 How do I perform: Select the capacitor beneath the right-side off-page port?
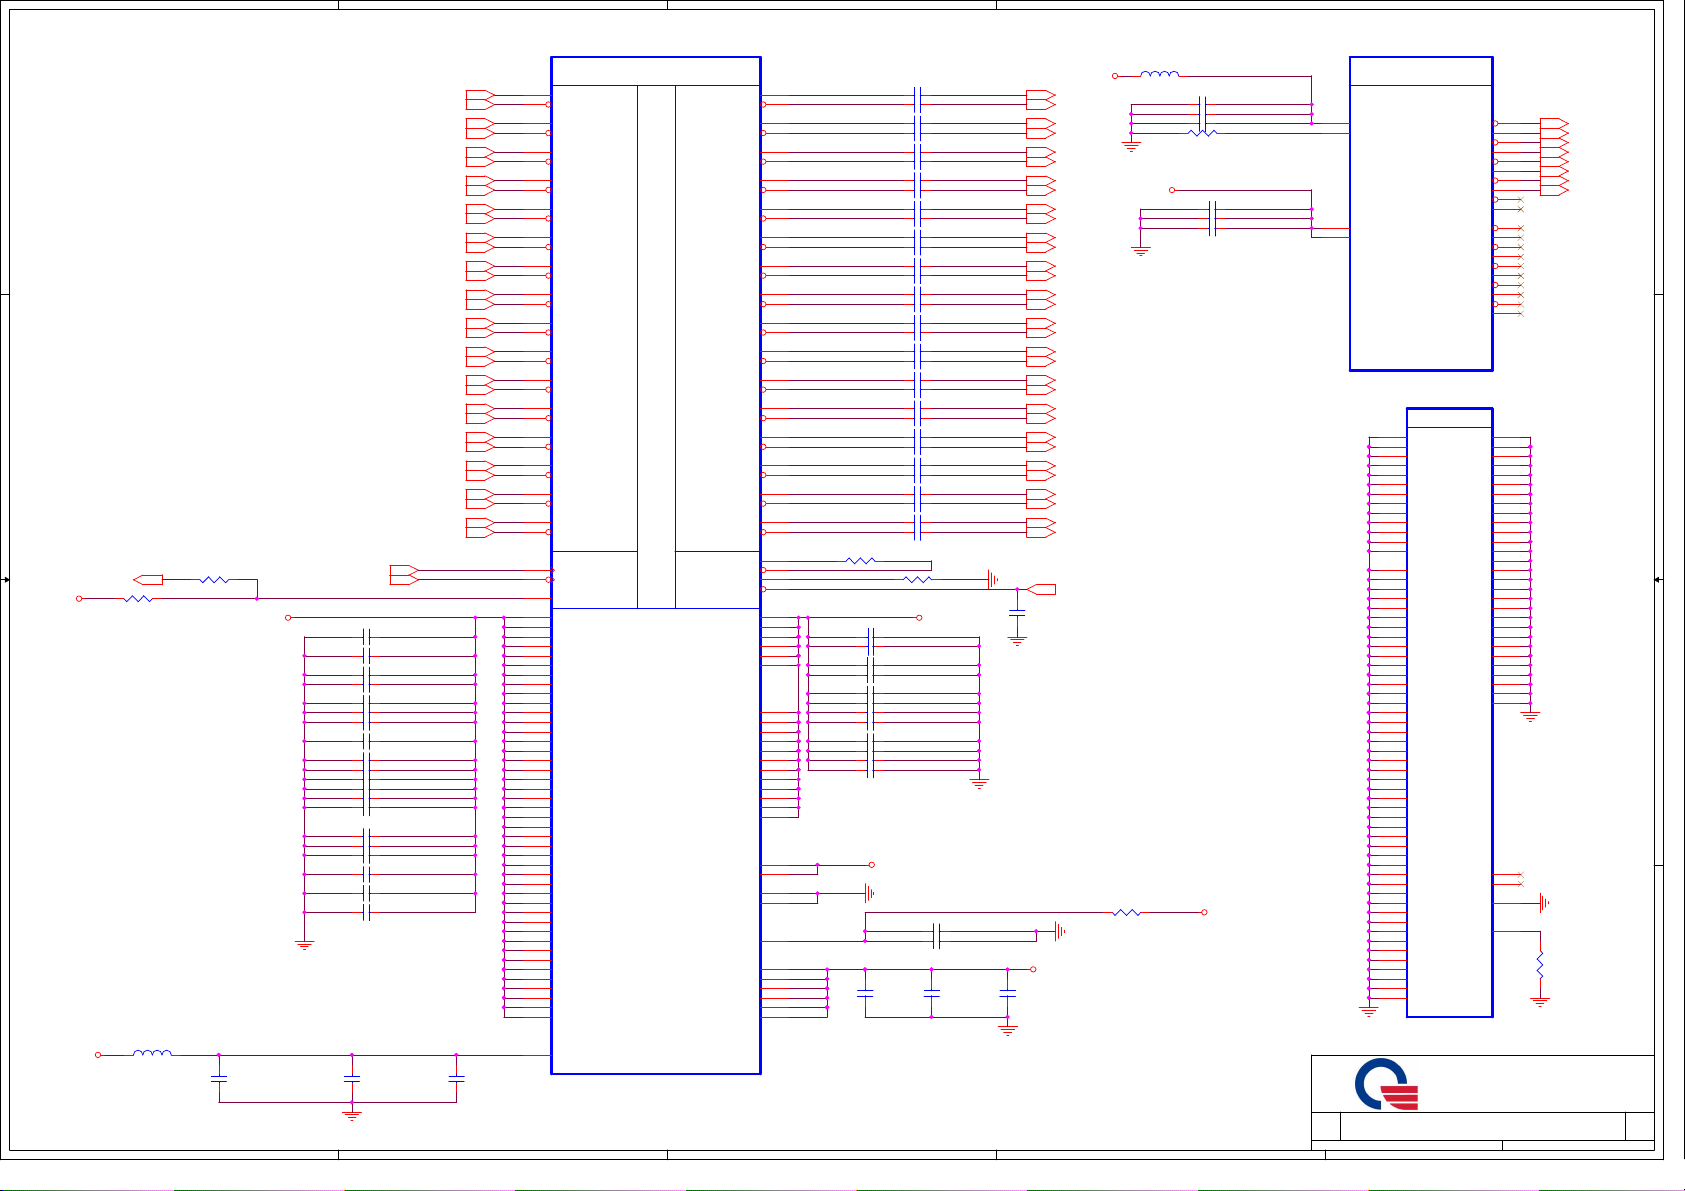(1017, 611)
